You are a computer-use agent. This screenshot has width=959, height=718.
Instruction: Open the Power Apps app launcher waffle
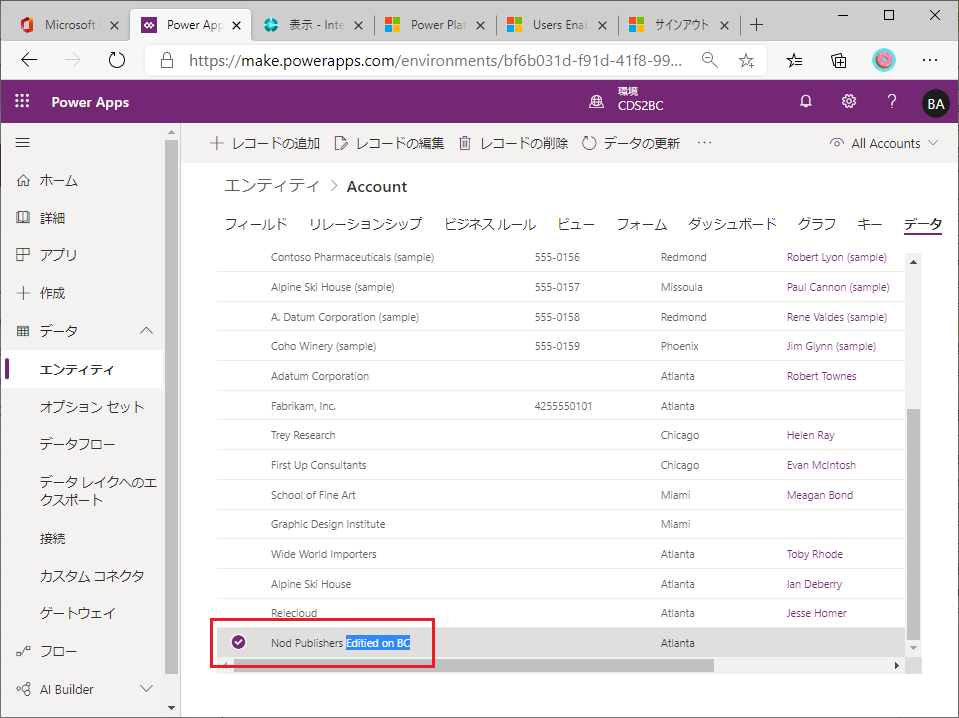point(22,101)
